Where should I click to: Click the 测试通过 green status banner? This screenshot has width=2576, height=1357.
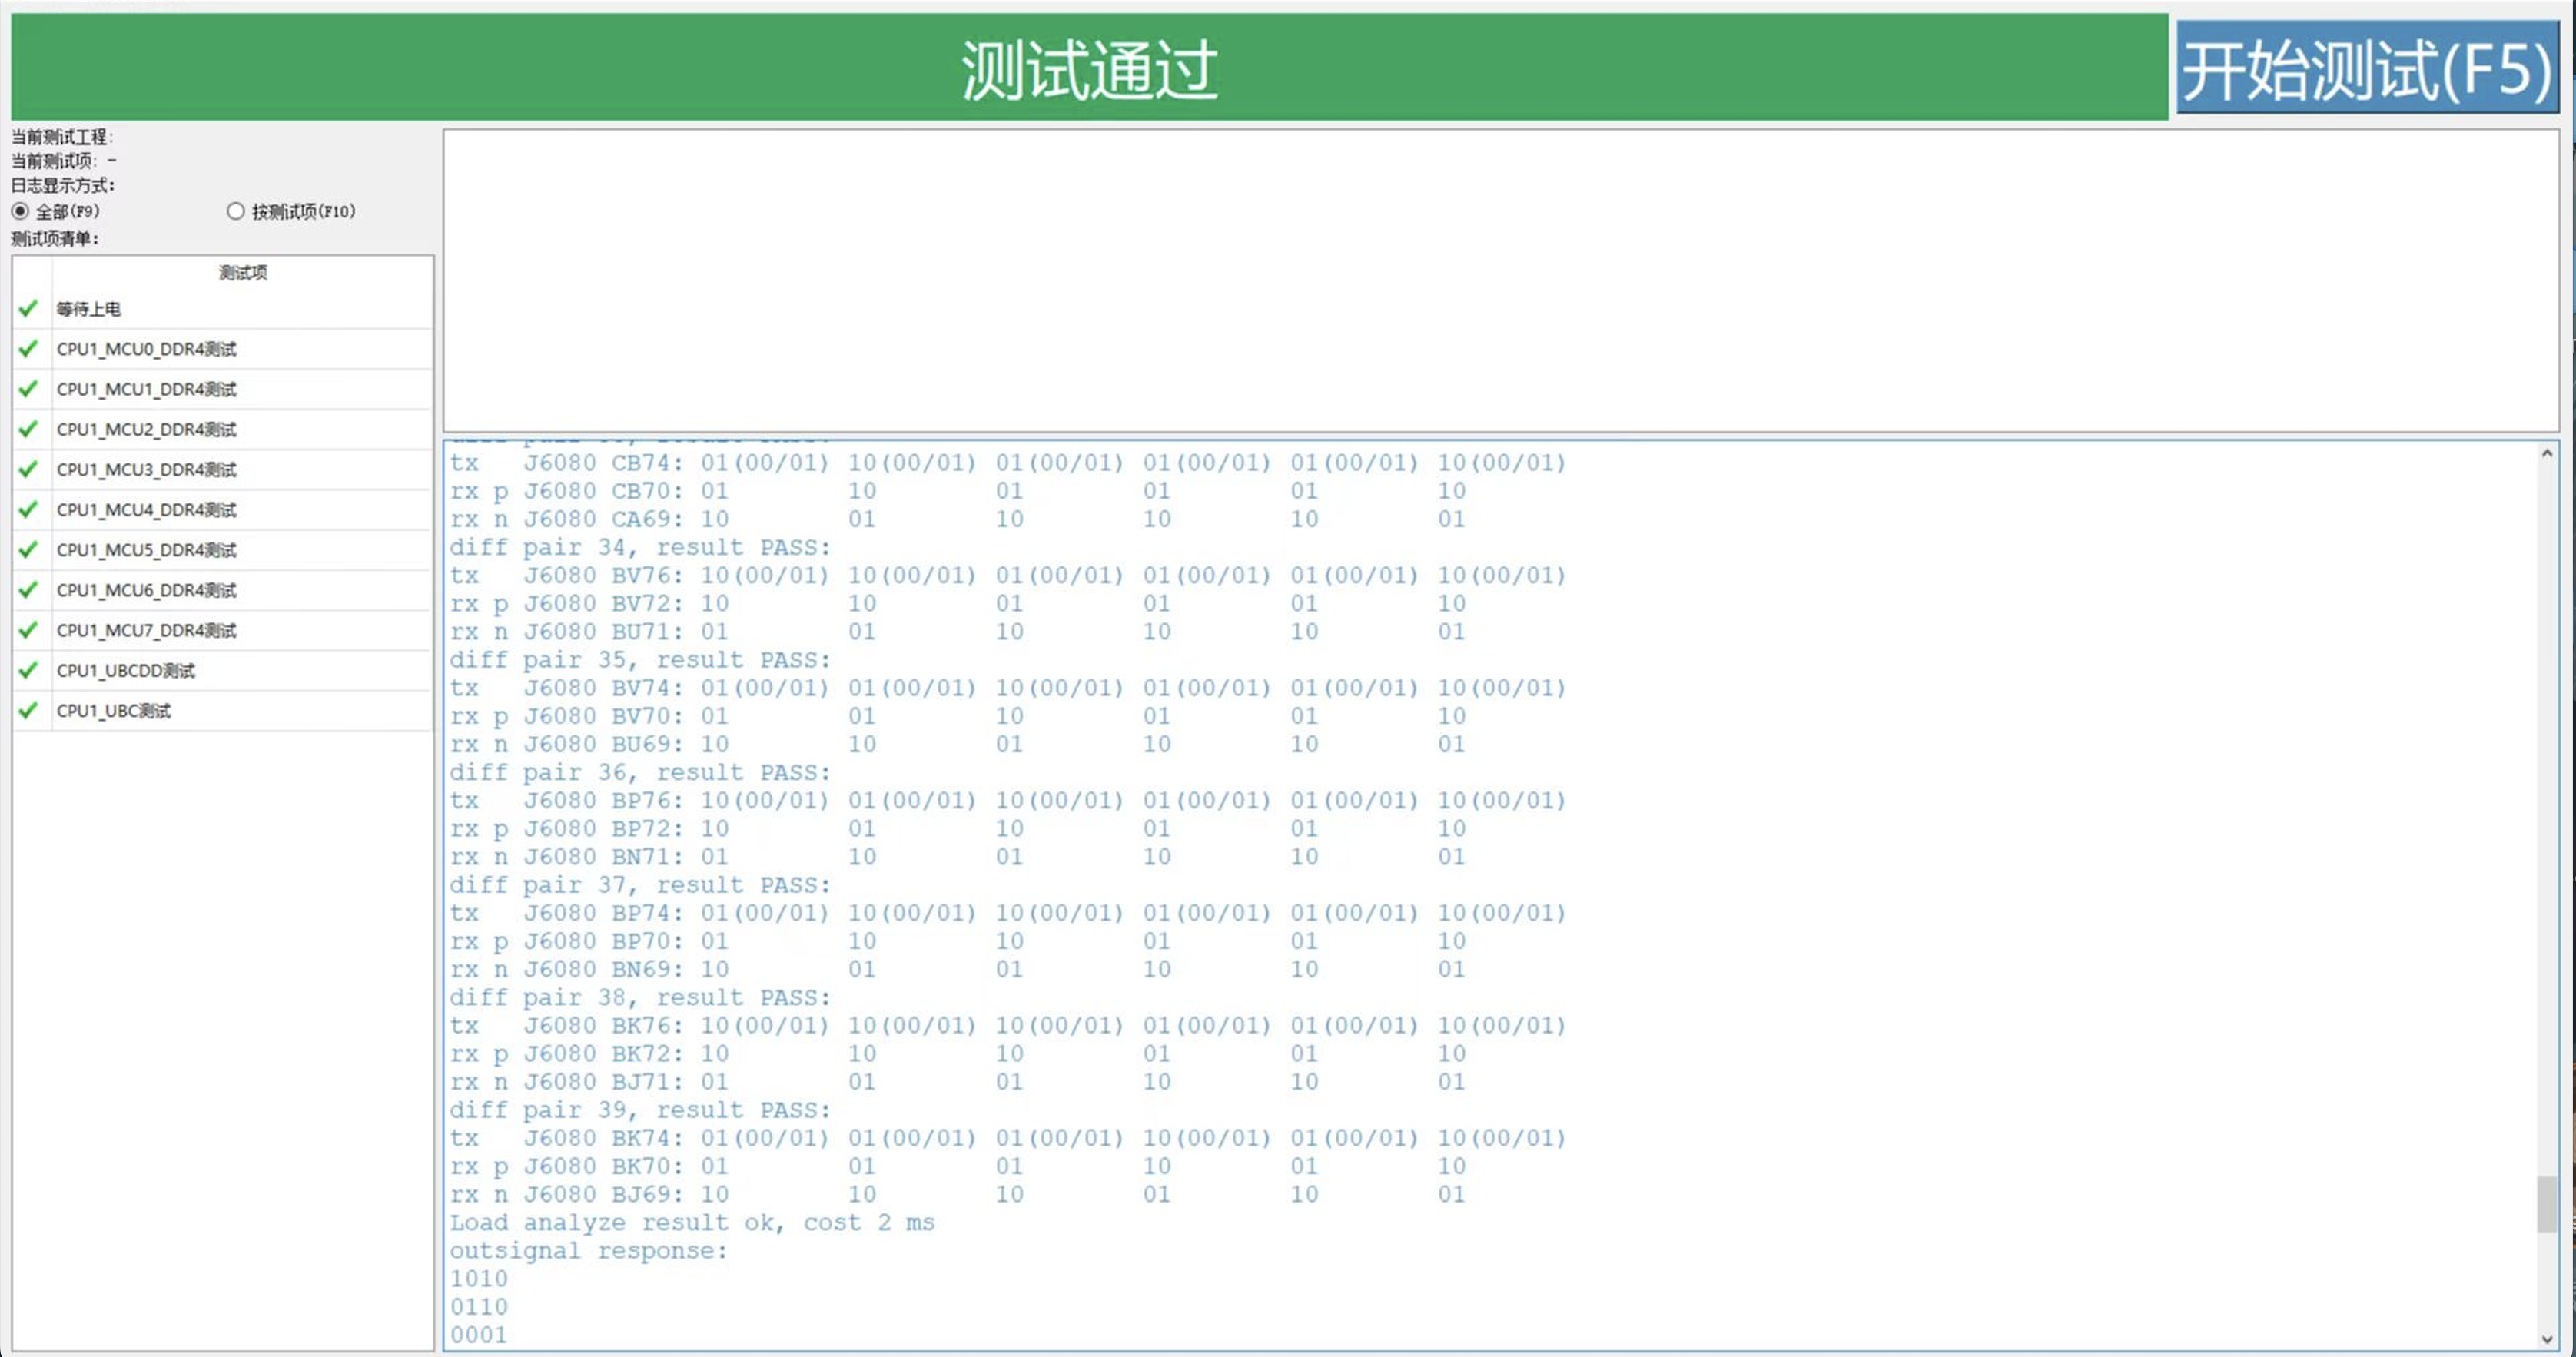[x=1088, y=68]
